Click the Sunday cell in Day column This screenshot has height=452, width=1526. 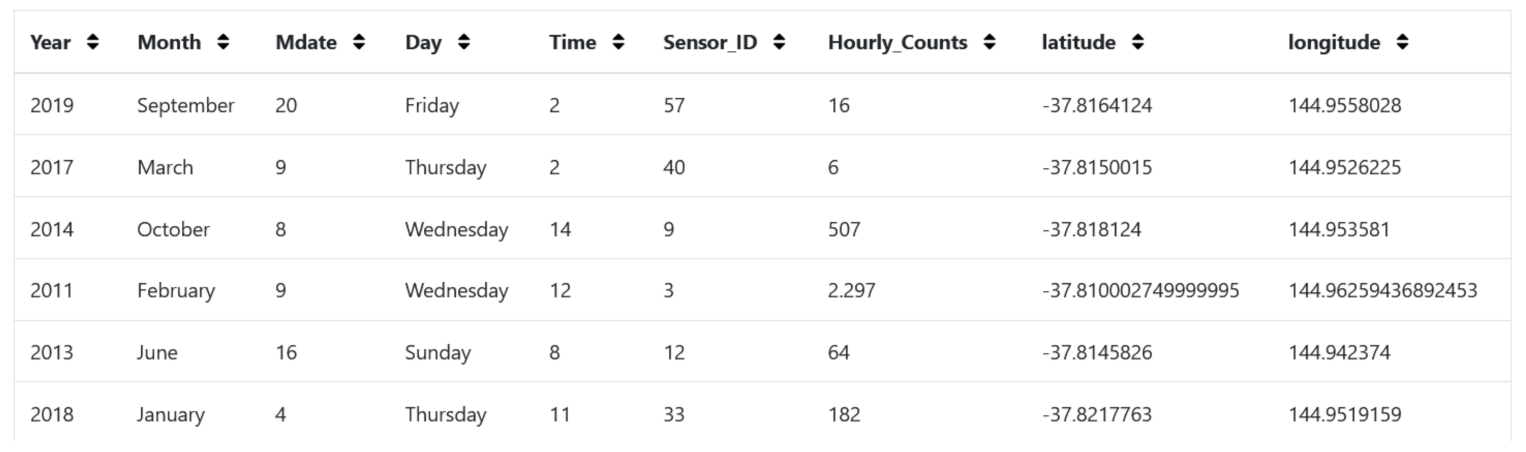click(436, 353)
